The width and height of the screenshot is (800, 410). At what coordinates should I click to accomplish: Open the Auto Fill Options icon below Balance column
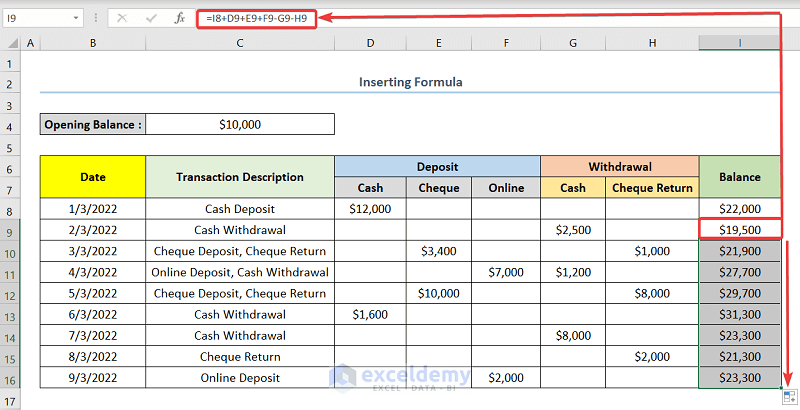(789, 397)
